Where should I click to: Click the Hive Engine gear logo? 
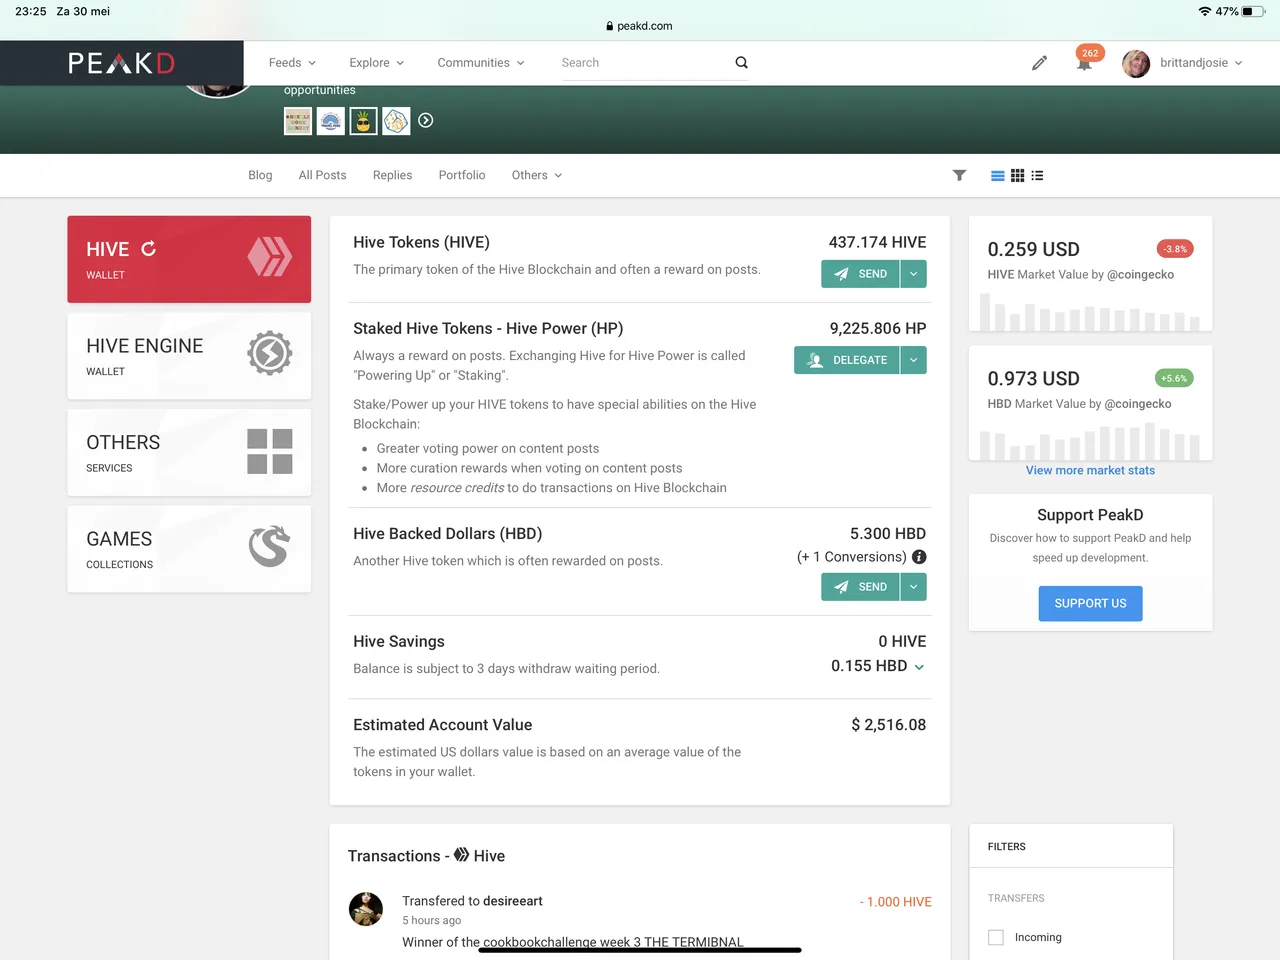270,353
